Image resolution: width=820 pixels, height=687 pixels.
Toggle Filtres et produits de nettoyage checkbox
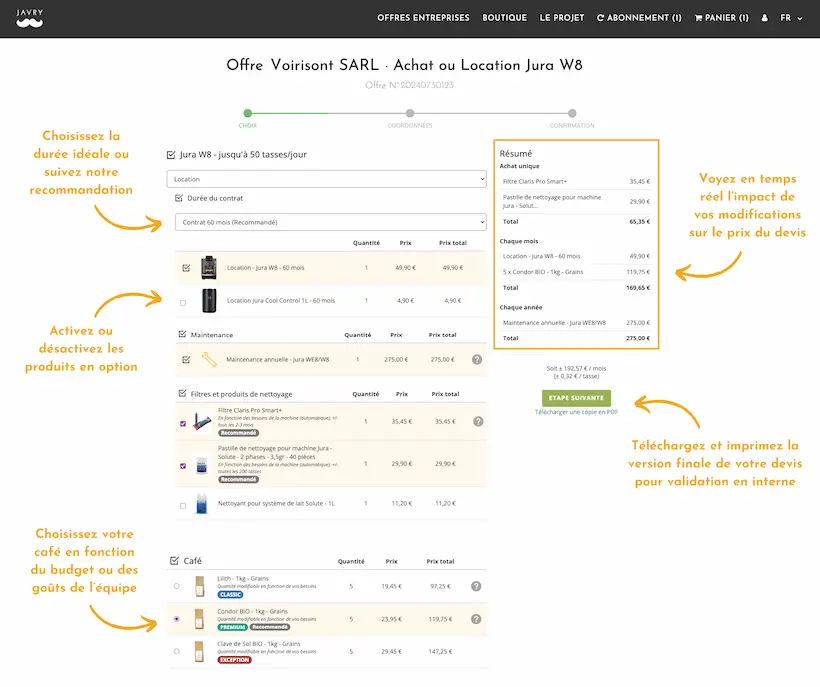click(x=183, y=393)
